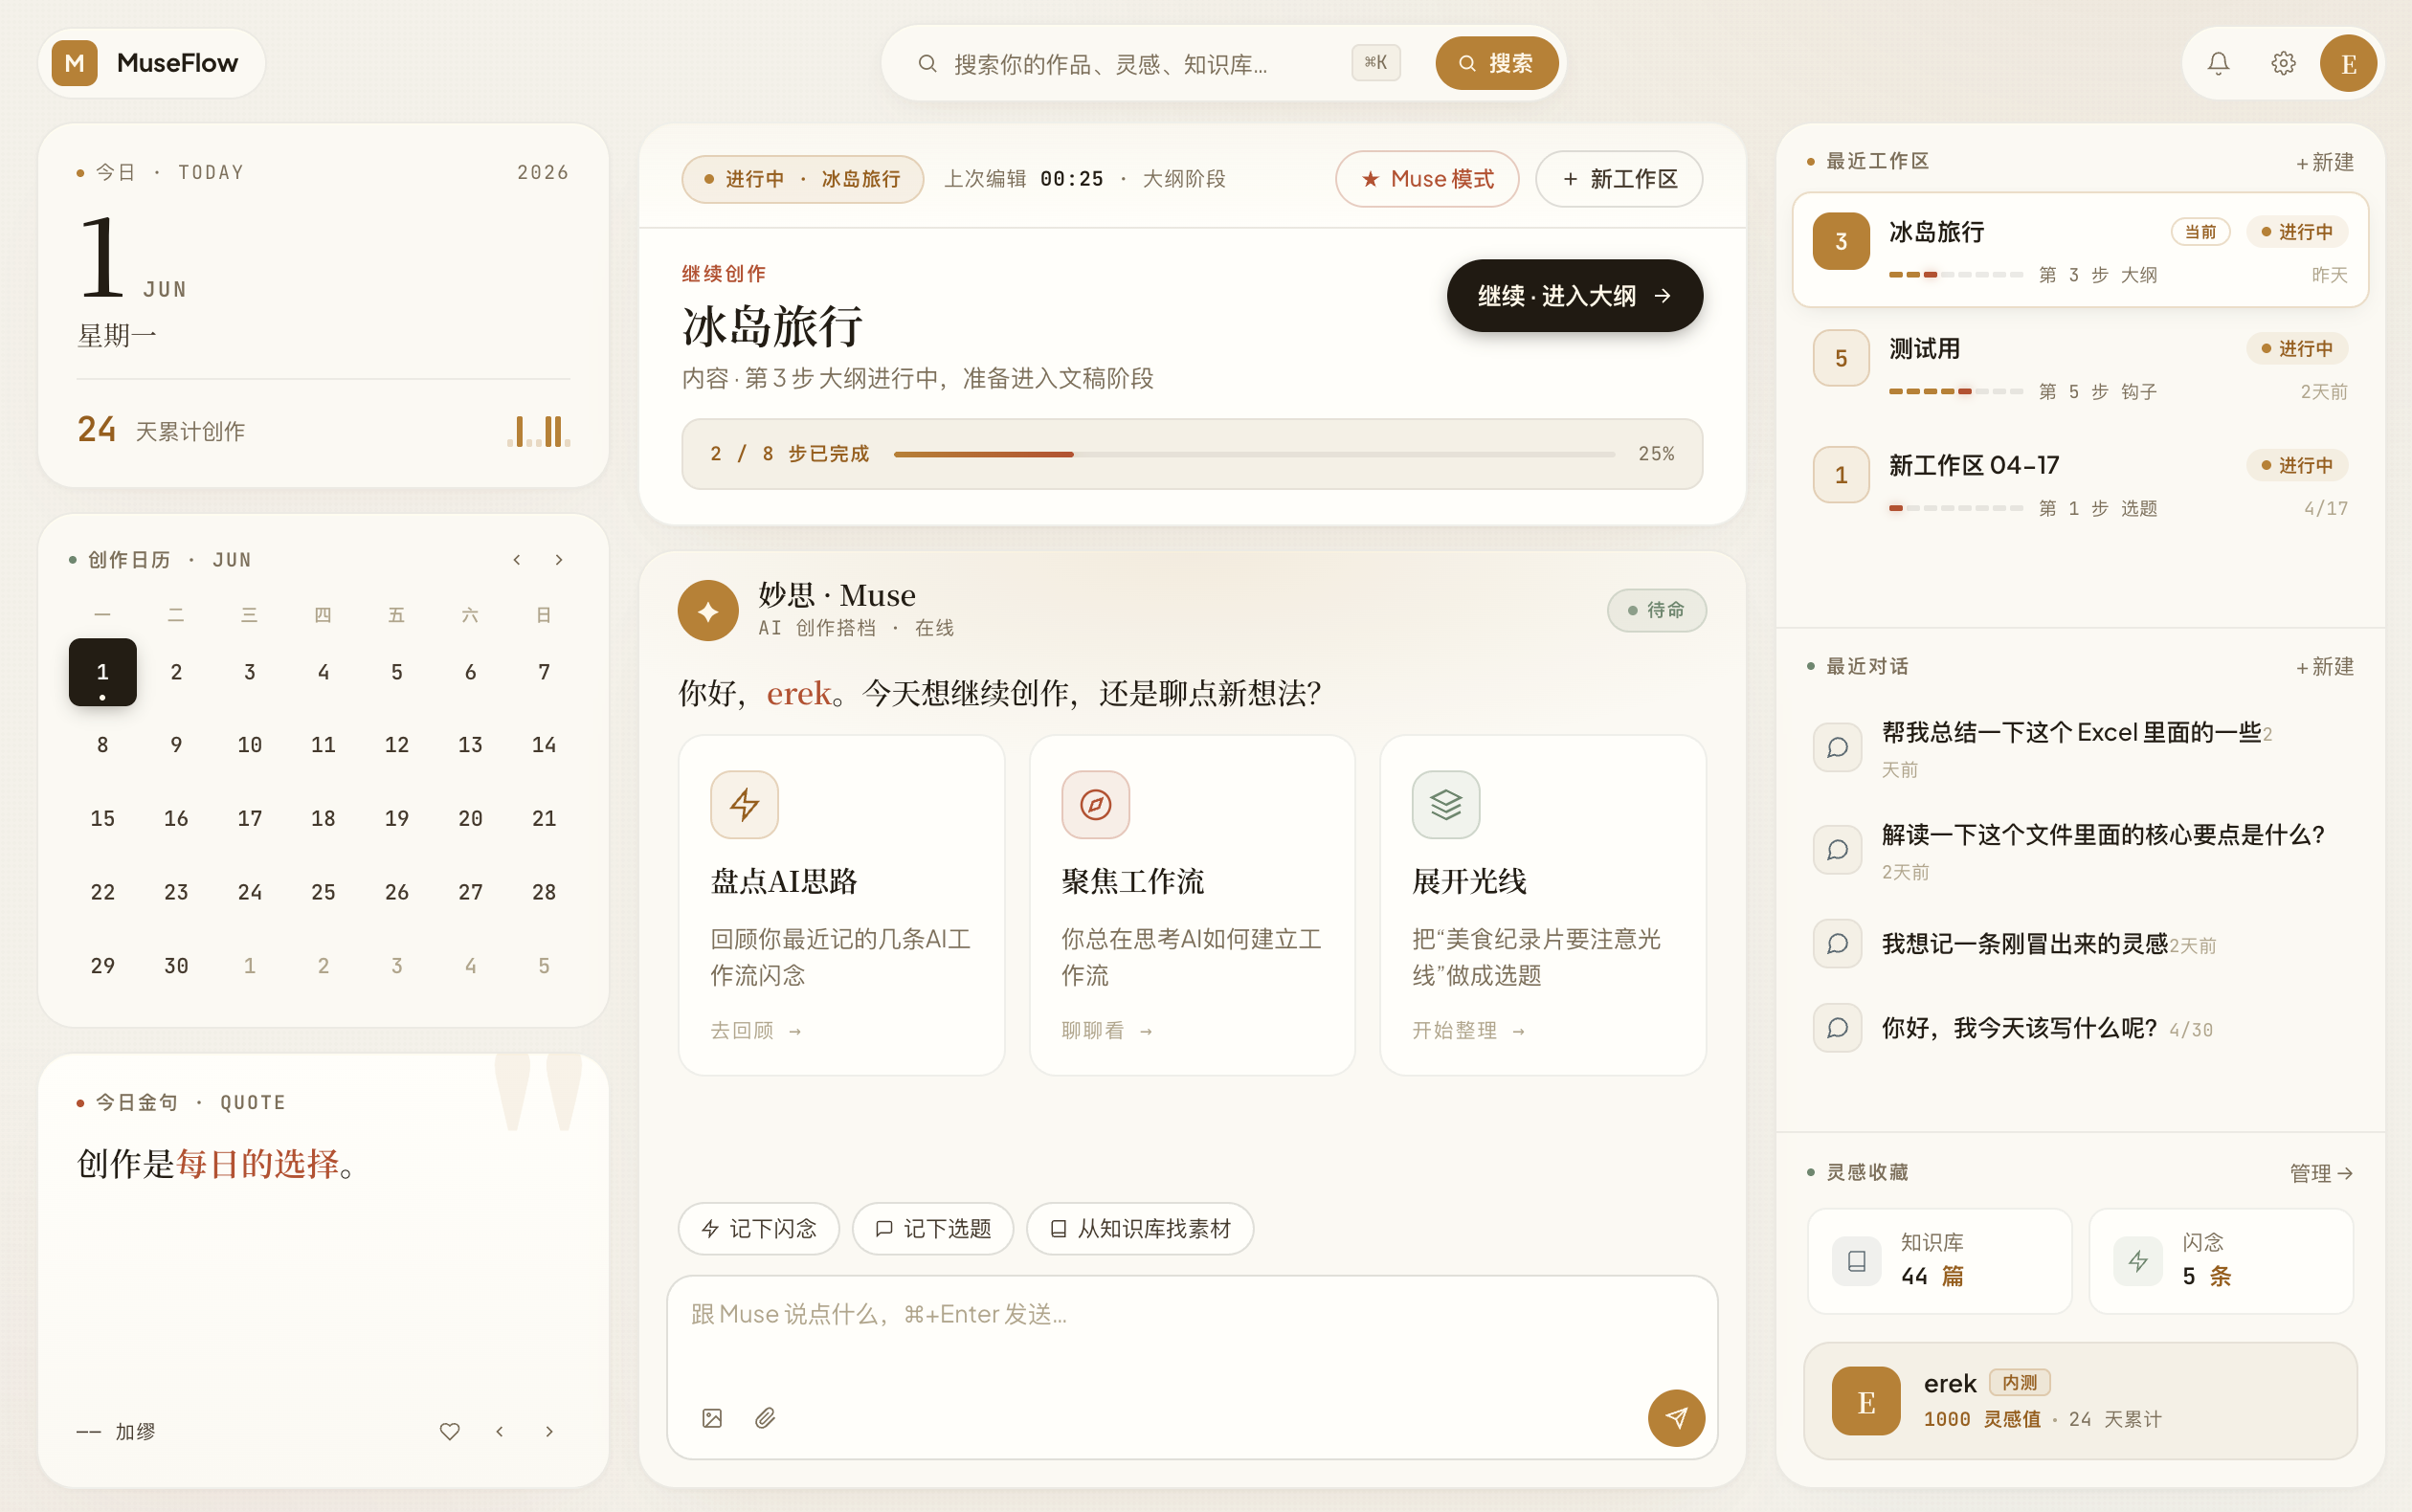2412x1512 pixels.
Task: Click the 搜索 button
Action: 1496,63
